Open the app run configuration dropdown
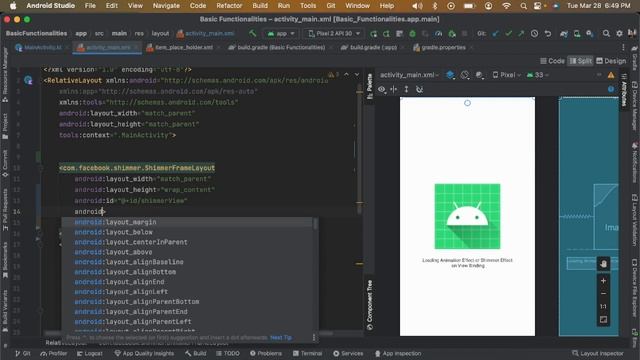This screenshot has height=360, width=640. [281, 34]
